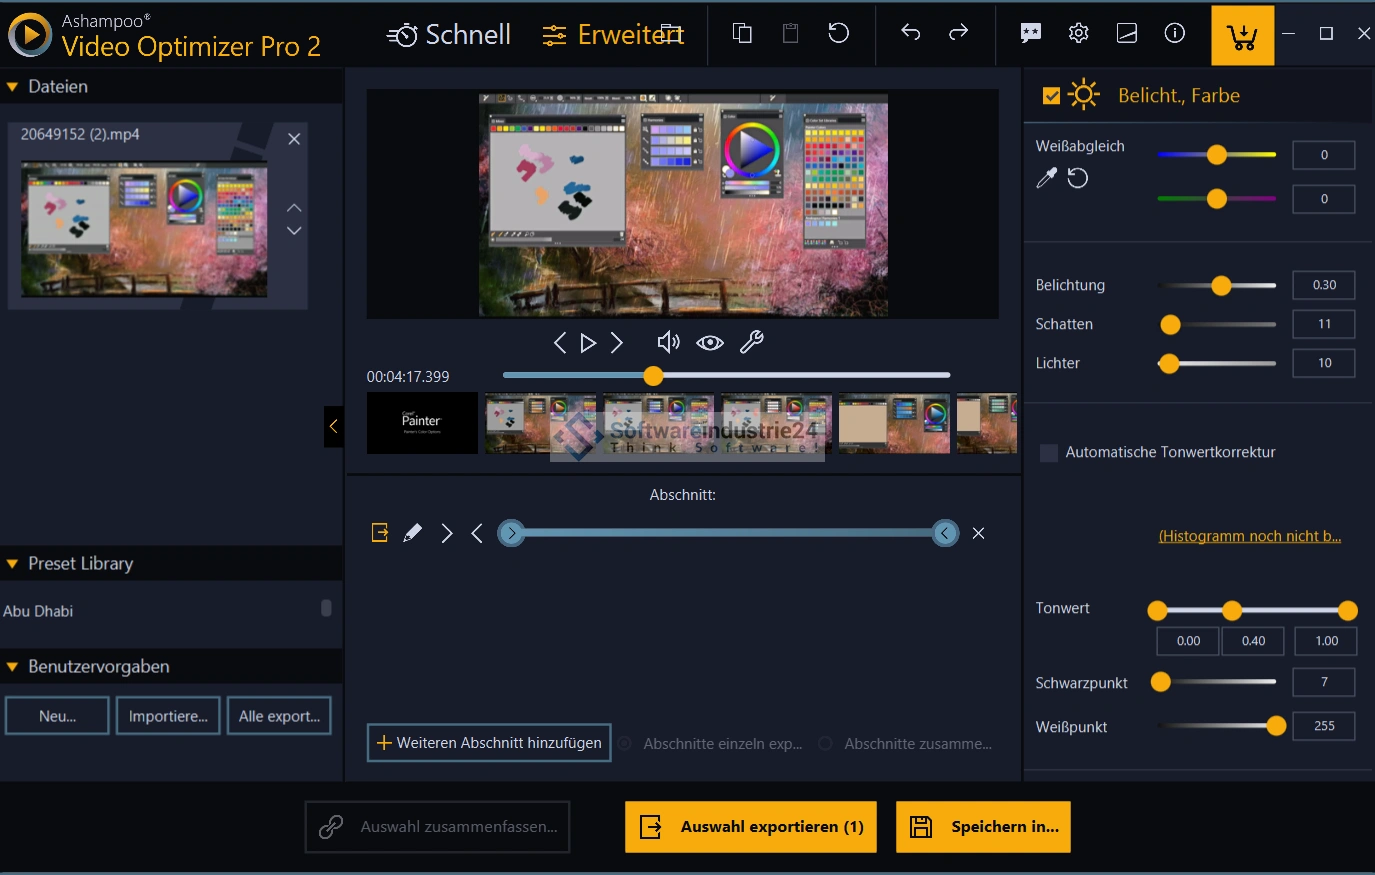This screenshot has width=1375, height=875.
Task: Click the Belichtung slider handle
Action: point(1221,286)
